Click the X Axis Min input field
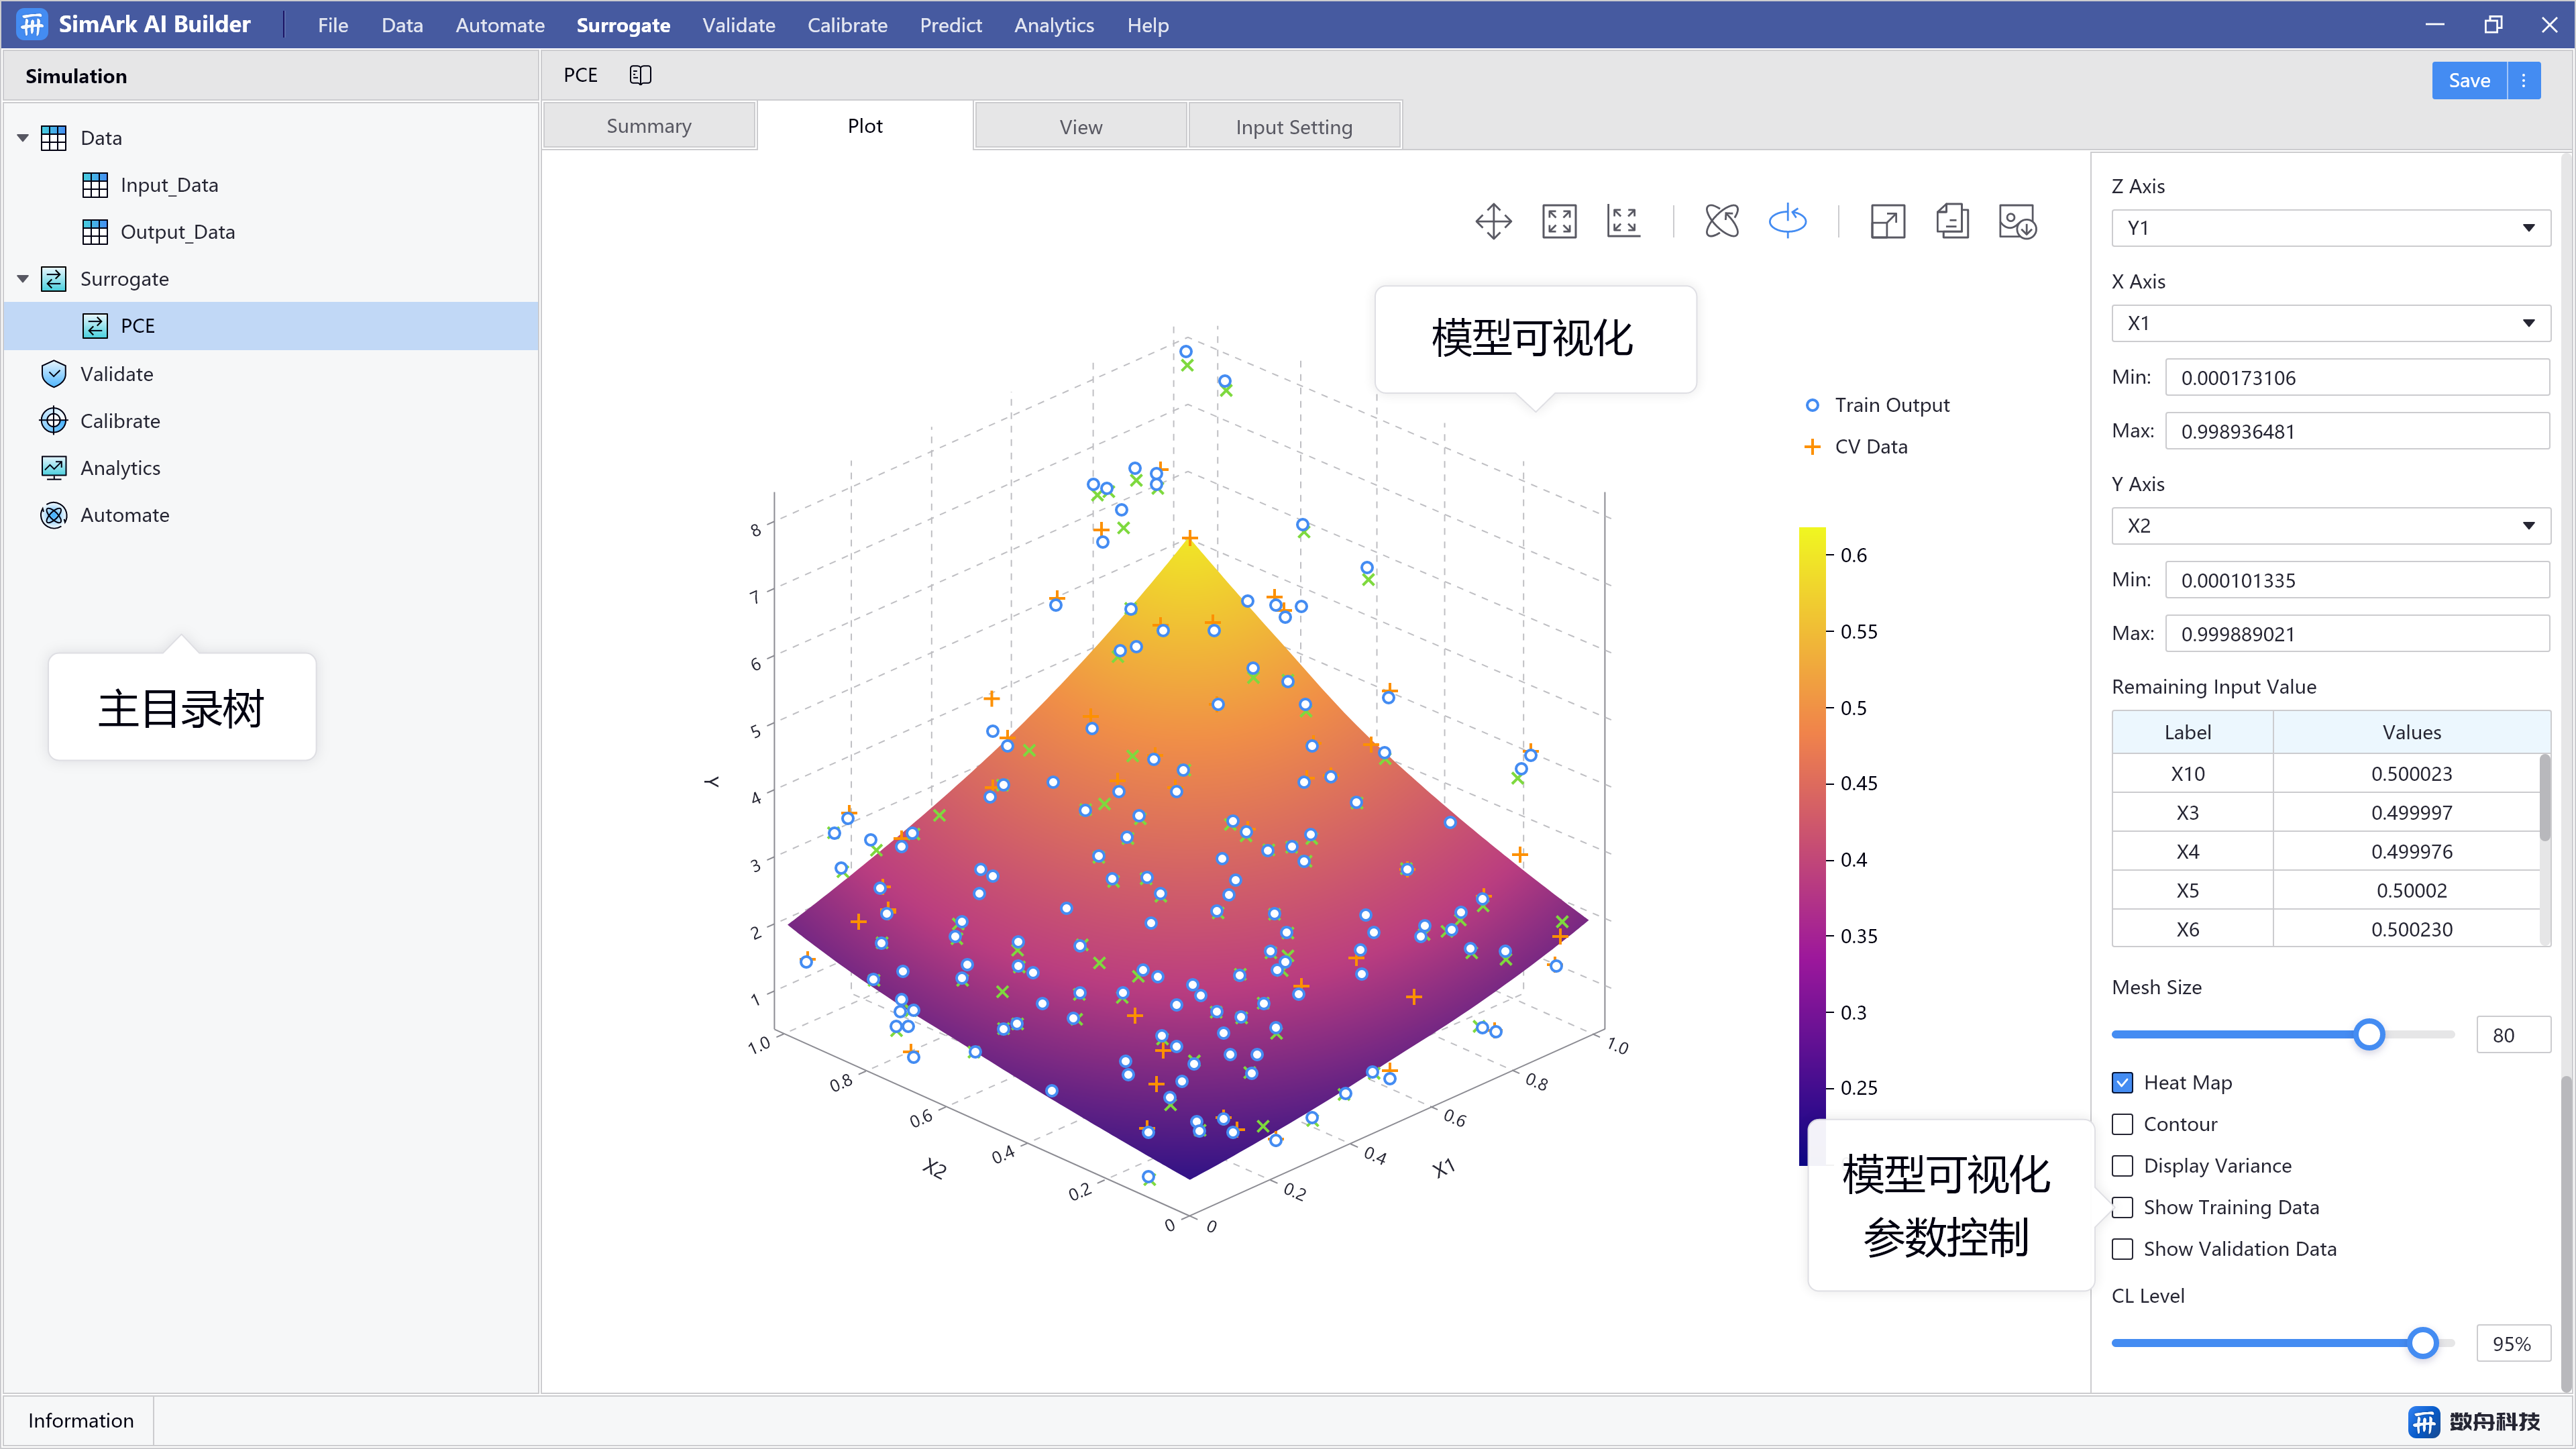Screen dimensions: 2576x1449 [x=2357, y=378]
